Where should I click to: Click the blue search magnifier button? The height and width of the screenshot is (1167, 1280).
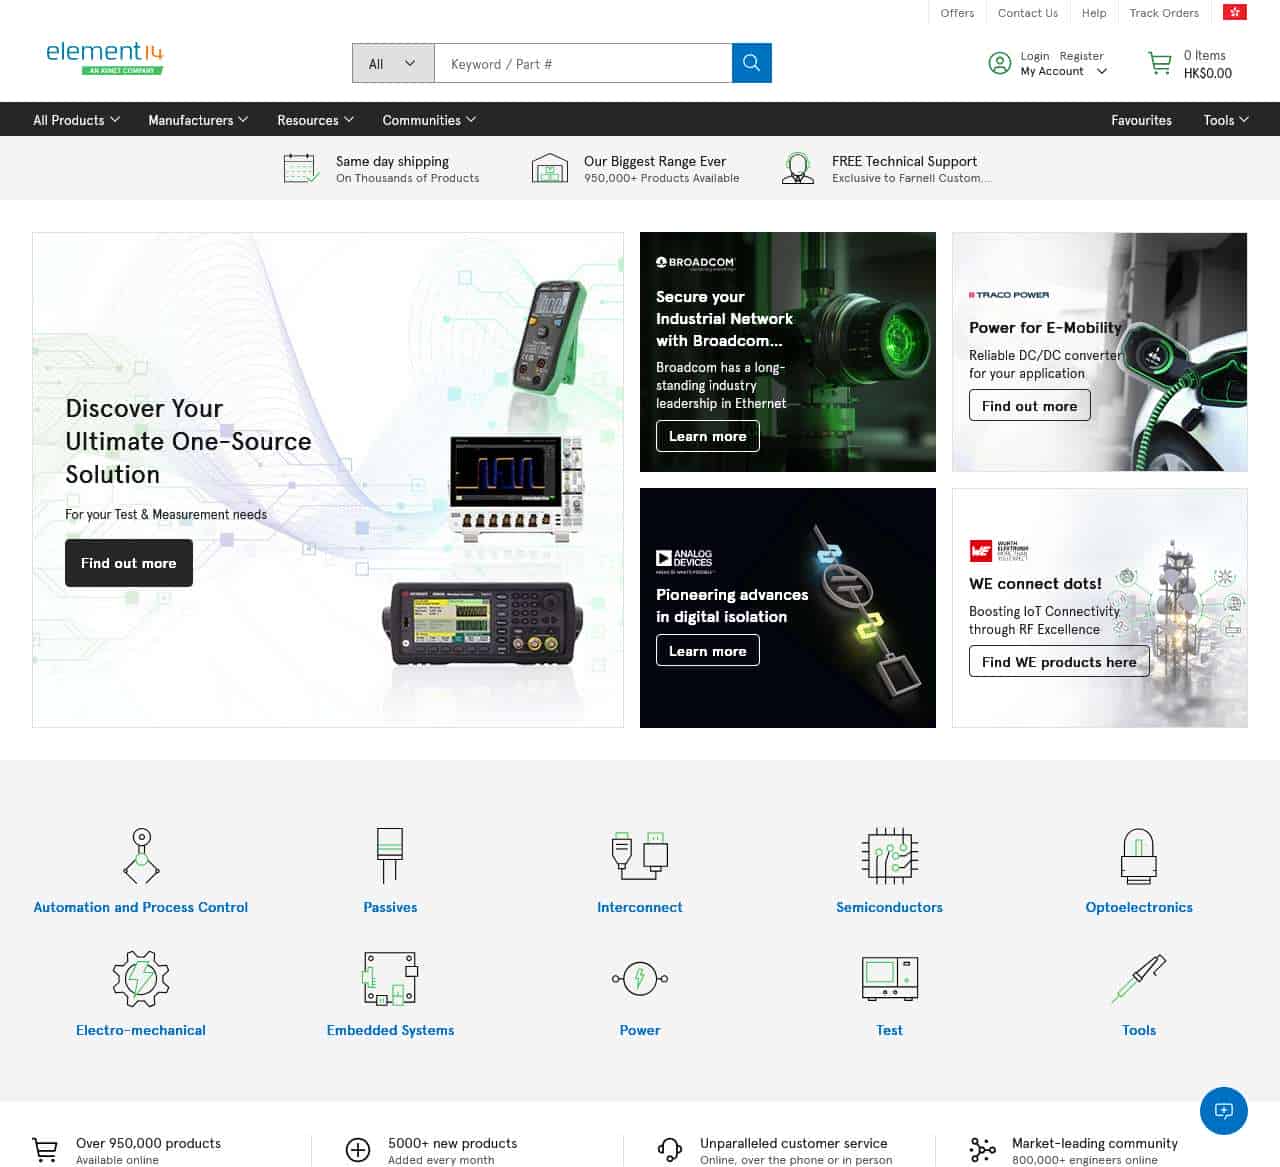(x=751, y=63)
